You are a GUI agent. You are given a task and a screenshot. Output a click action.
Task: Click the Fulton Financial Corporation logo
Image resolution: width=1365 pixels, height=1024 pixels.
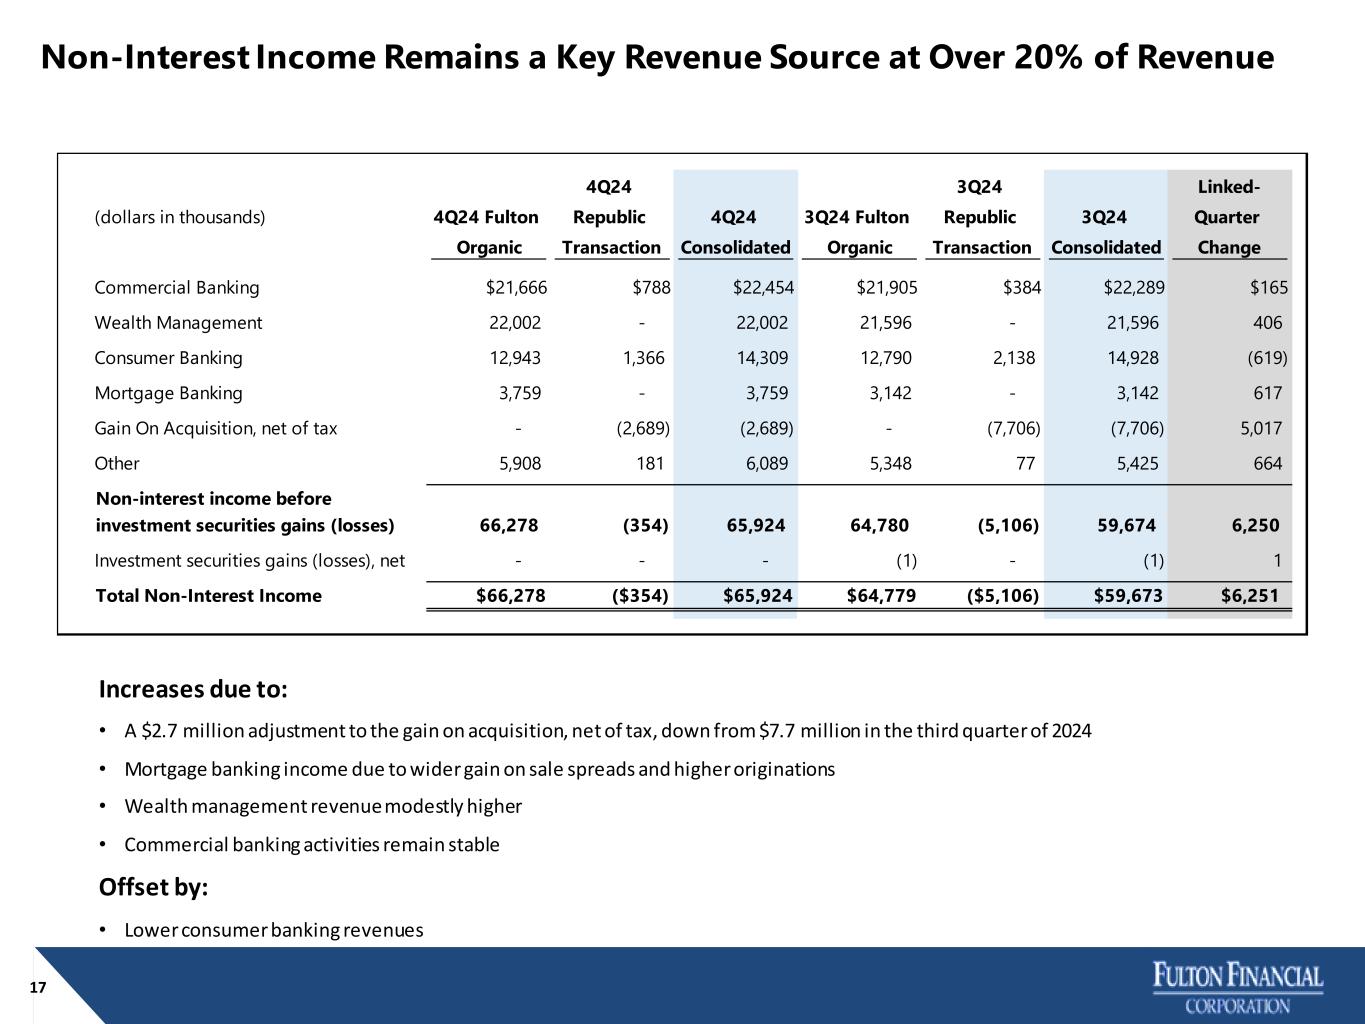[1238, 988]
